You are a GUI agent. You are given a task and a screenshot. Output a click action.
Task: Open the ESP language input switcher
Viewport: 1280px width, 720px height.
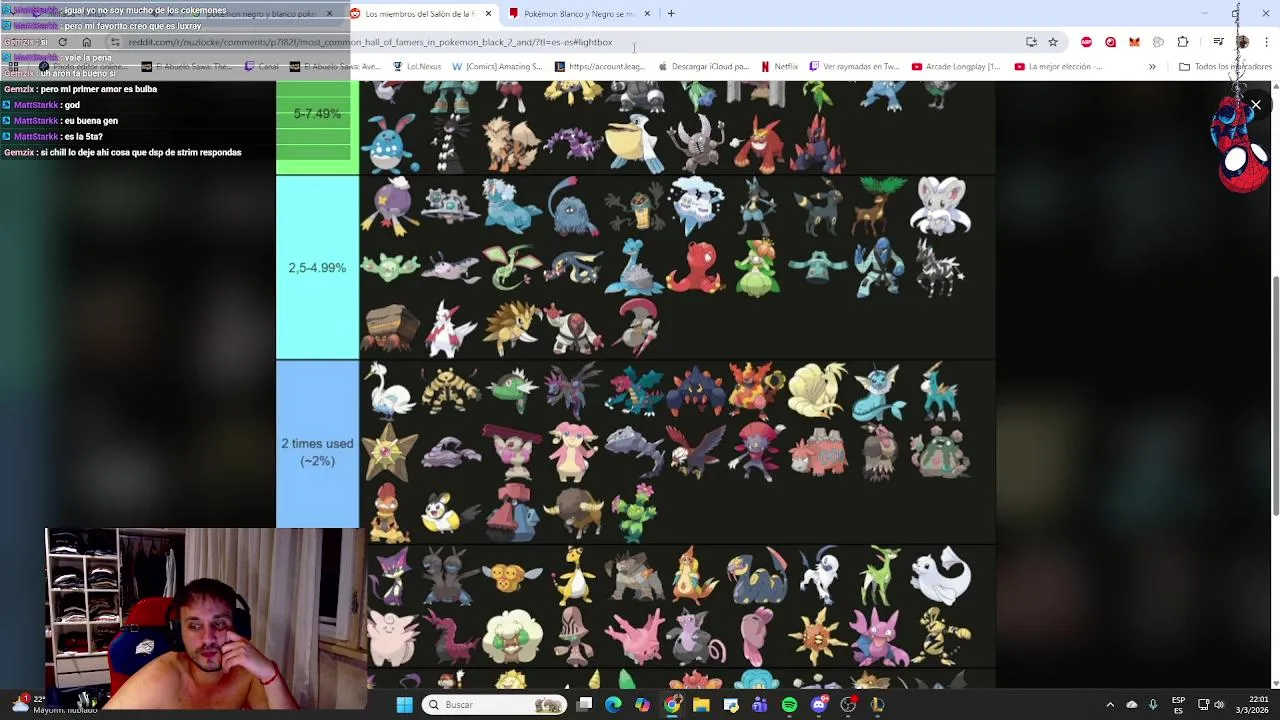1178,705
